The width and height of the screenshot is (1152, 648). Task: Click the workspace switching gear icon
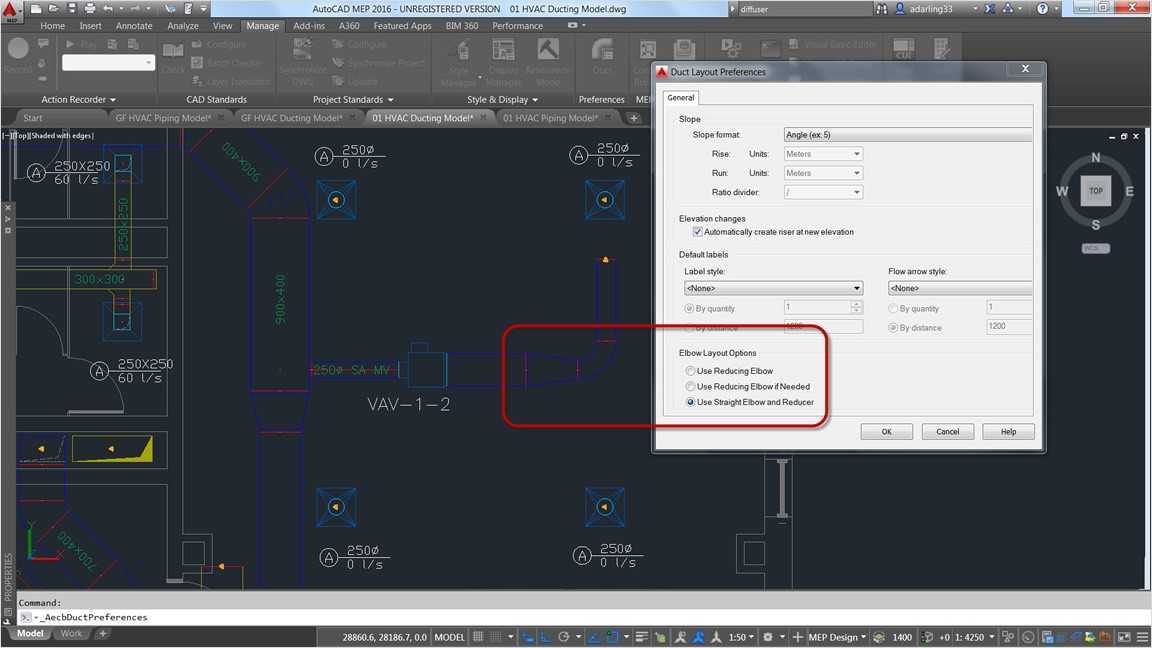coord(768,637)
